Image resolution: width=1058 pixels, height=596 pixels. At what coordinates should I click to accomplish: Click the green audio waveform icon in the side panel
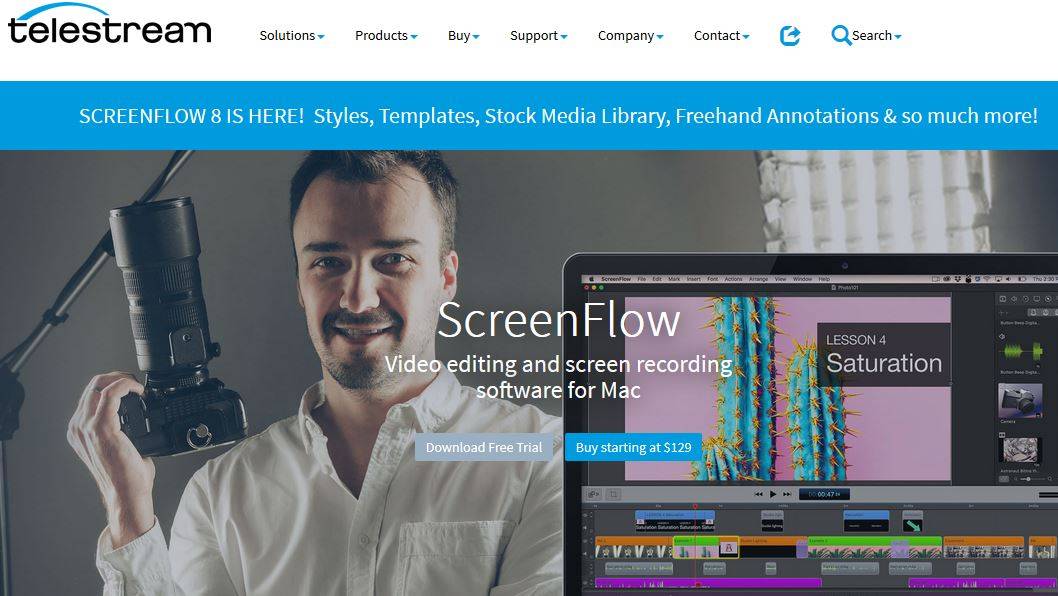pos(1022,352)
